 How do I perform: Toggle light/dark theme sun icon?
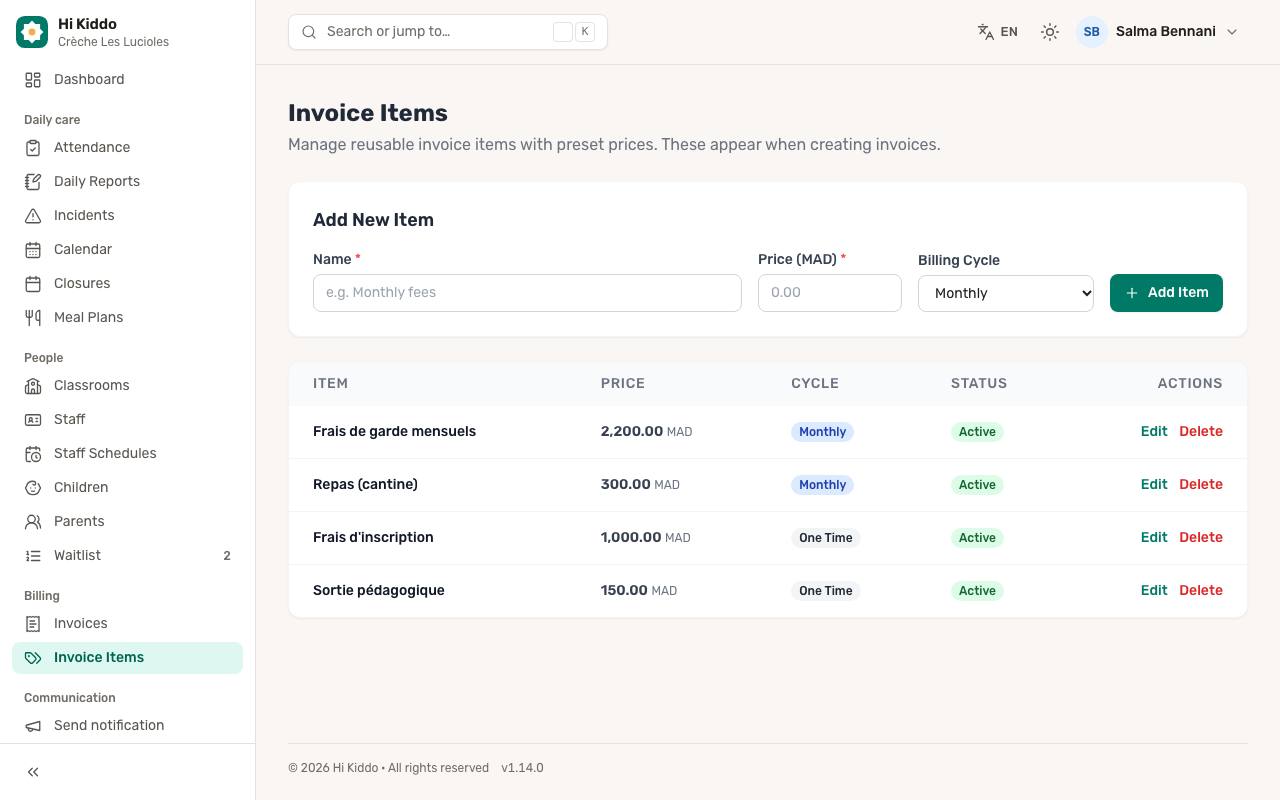pos(1049,32)
